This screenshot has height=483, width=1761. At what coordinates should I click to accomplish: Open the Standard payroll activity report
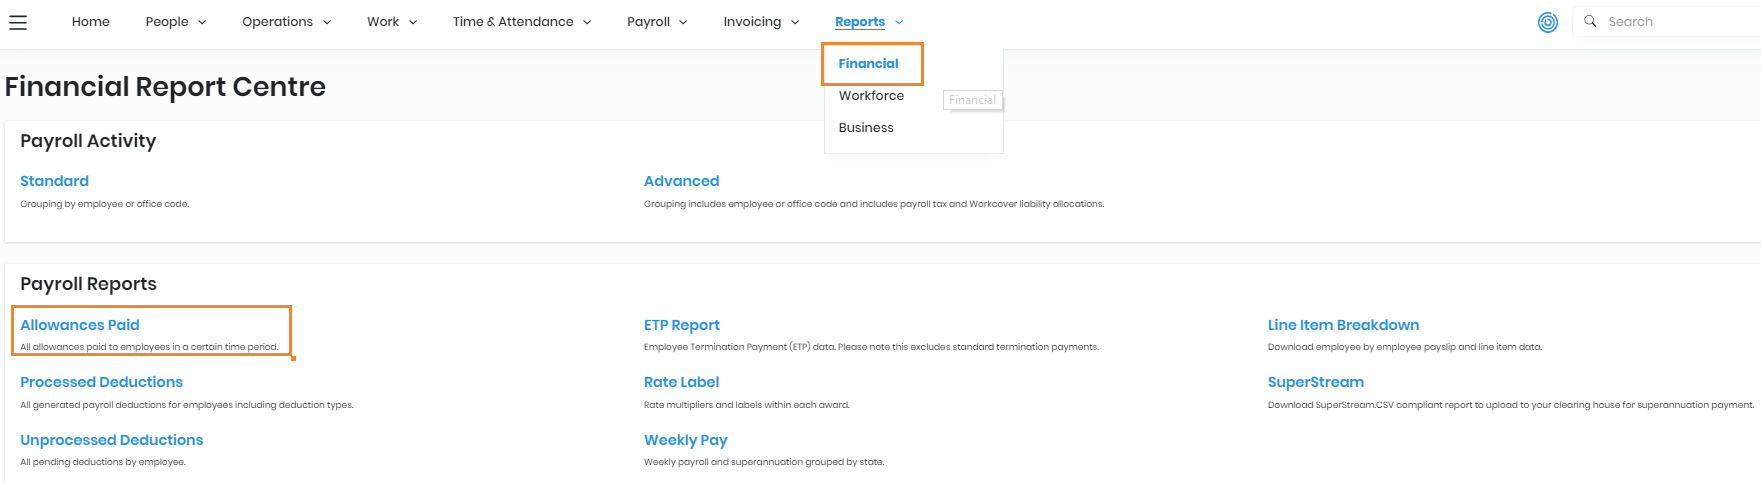(54, 181)
